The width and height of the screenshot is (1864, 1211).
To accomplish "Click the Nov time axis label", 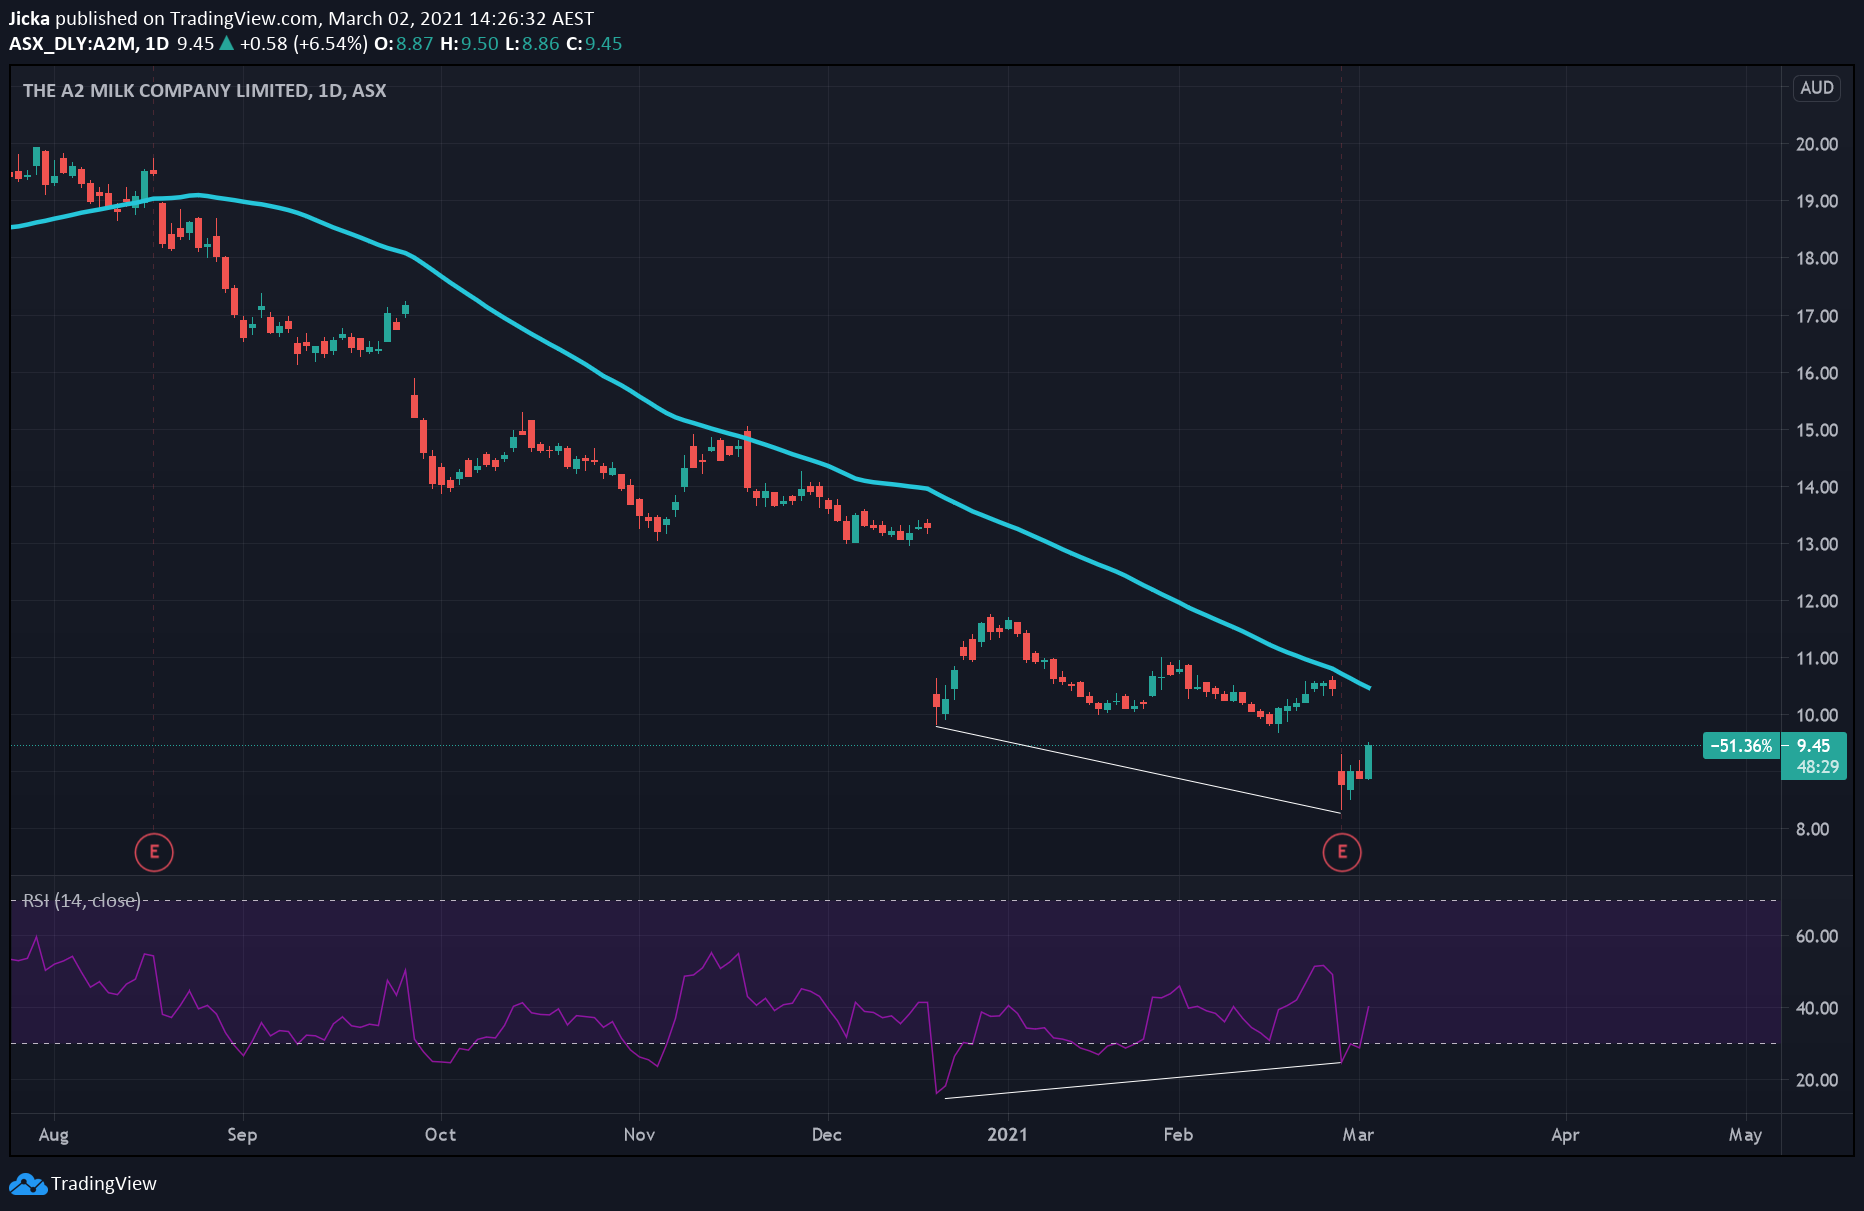I will 639,1135.
